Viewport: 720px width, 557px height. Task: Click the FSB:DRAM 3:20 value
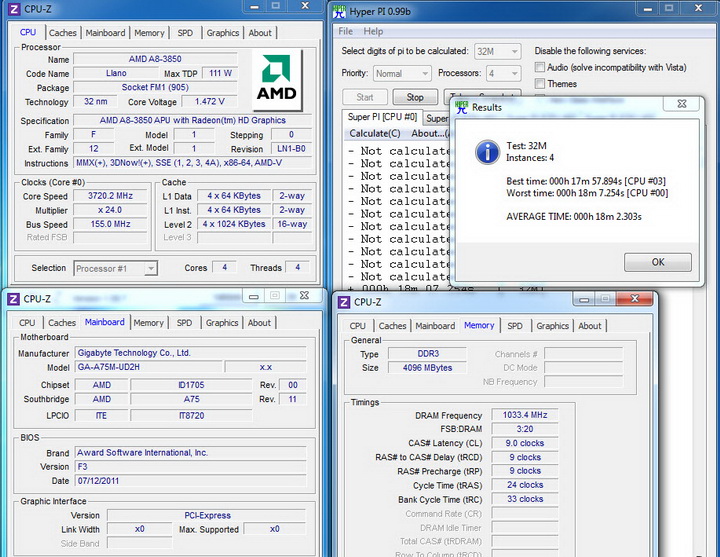(525, 429)
